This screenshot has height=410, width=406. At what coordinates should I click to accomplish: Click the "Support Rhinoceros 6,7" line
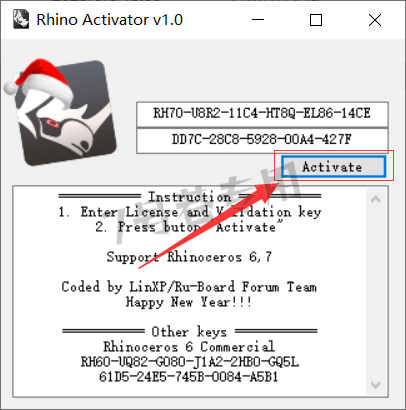click(x=189, y=257)
